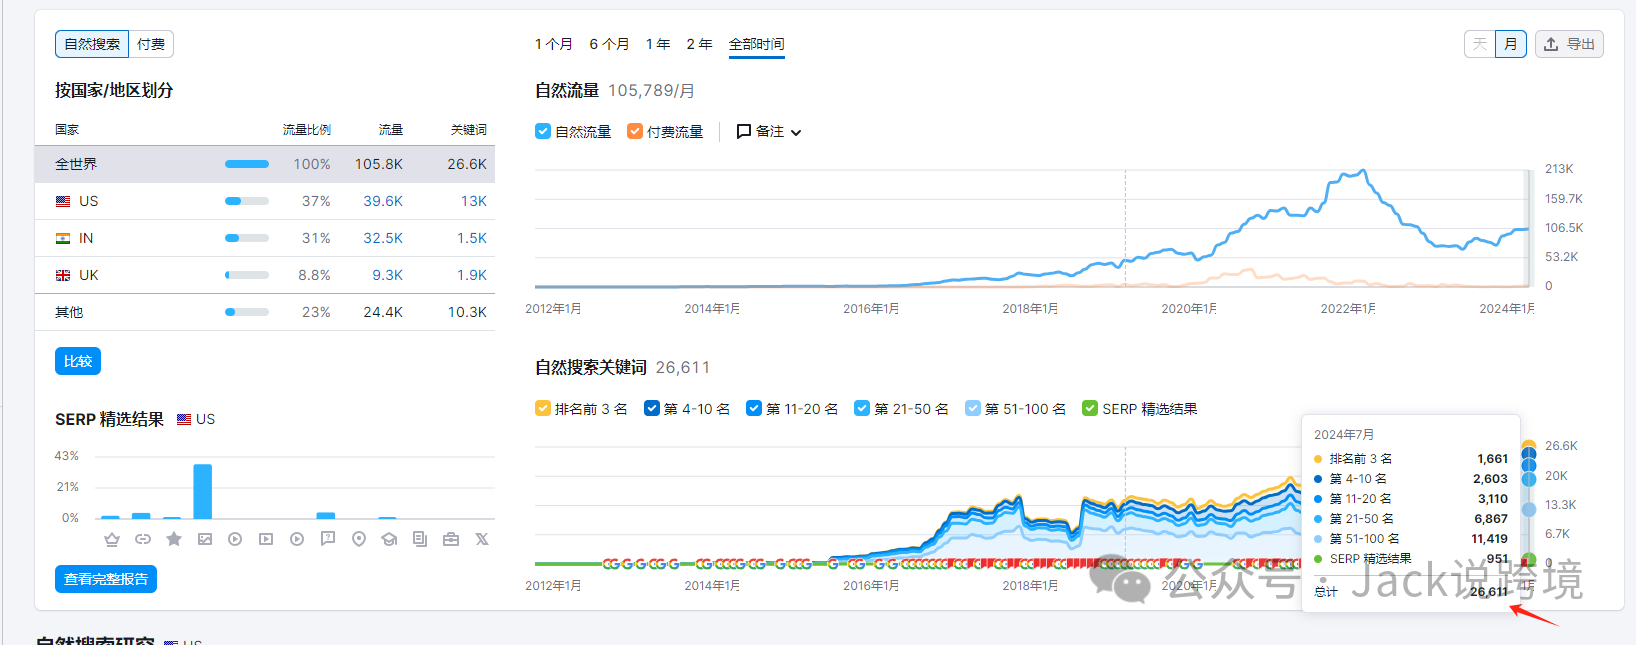Select the crown featured snippet icon
This screenshot has width=1636, height=645.
click(112, 539)
